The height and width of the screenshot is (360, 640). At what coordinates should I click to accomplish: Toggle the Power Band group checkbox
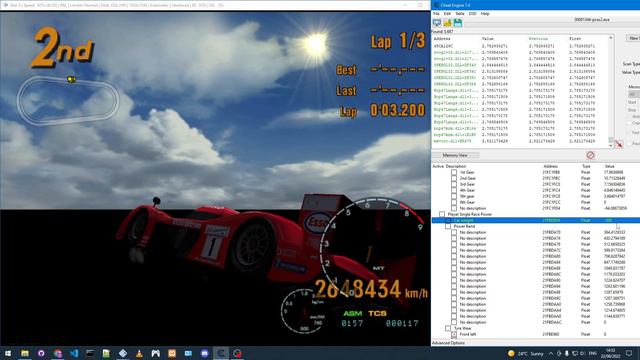448,226
